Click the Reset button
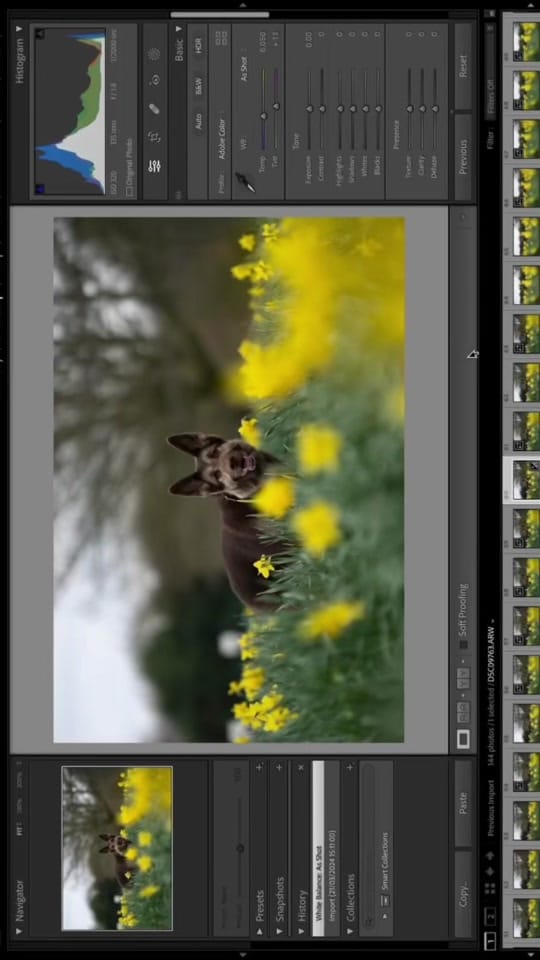 [x=463, y=67]
